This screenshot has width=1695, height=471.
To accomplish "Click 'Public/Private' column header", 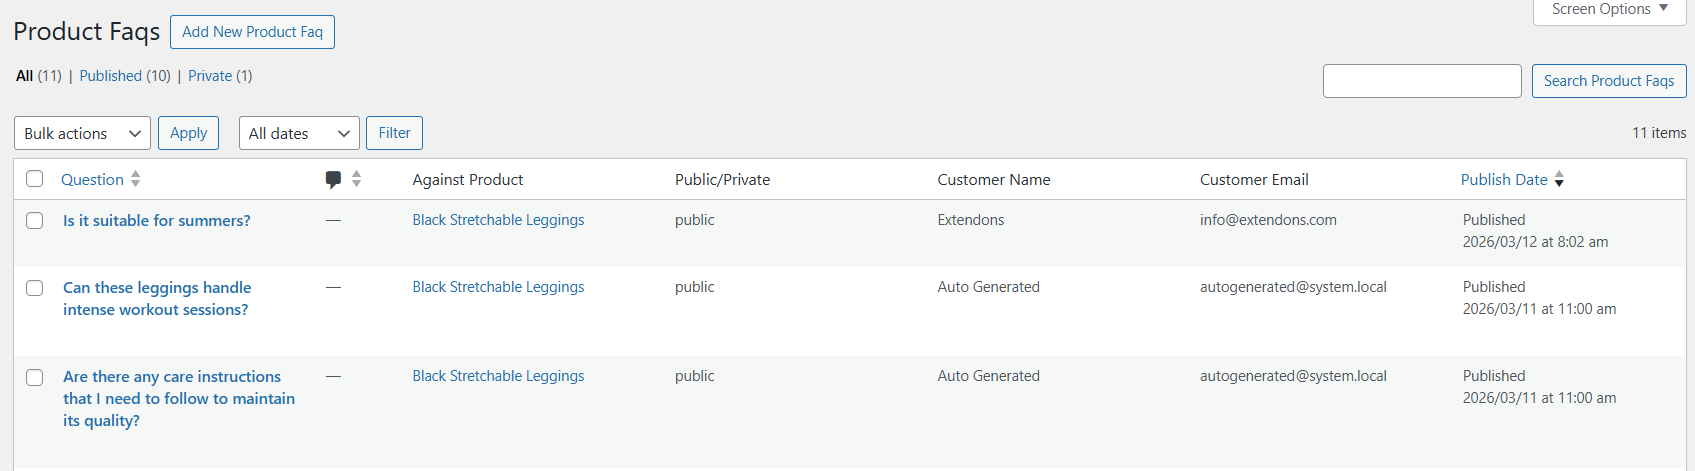I will click(x=722, y=180).
